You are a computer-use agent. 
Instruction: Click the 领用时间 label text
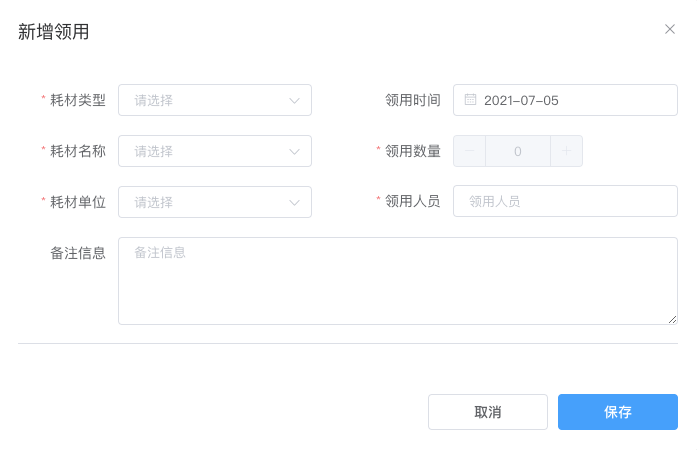click(413, 100)
